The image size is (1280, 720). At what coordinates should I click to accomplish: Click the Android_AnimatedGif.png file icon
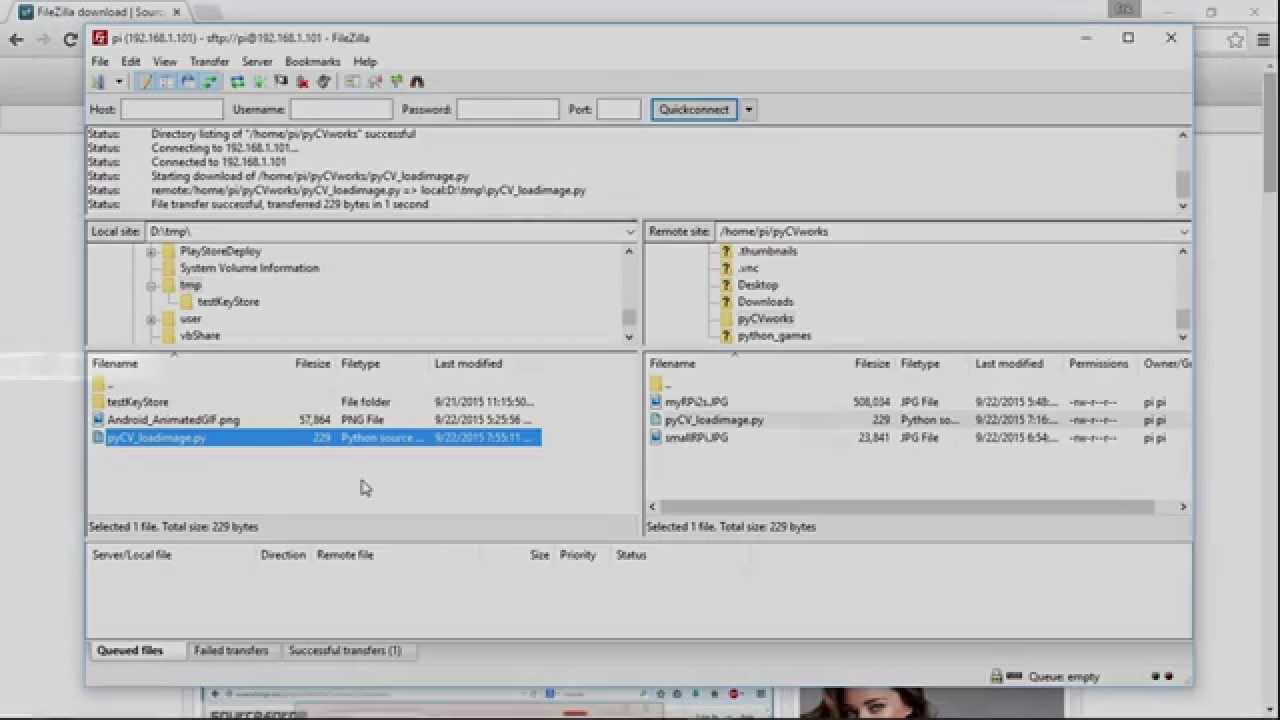point(98,420)
